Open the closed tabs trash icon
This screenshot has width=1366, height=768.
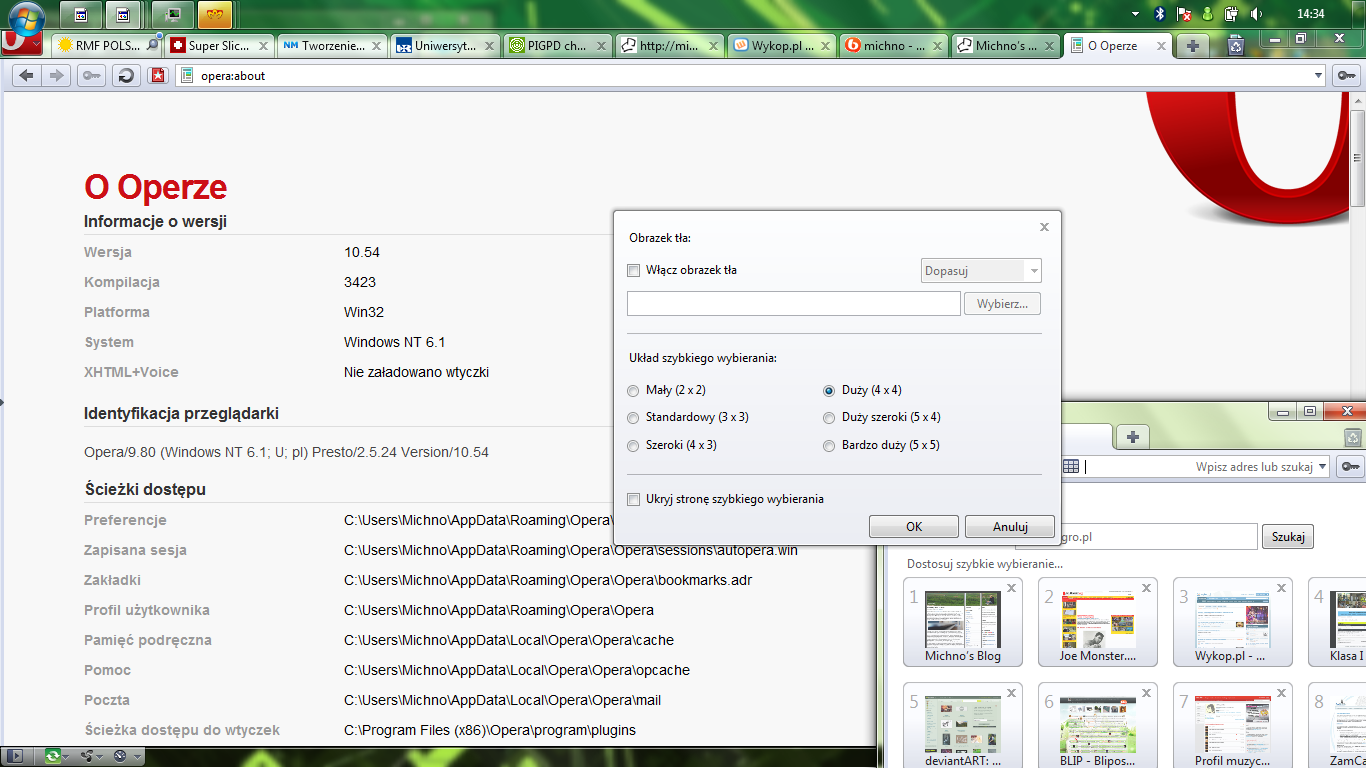pyautogui.click(x=1236, y=45)
